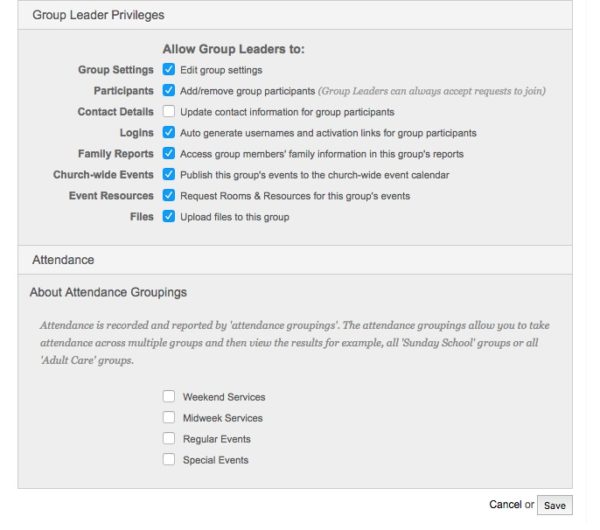Uncheck Access group members' family information
600x530 pixels.
pyautogui.click(x=169, y=154)
